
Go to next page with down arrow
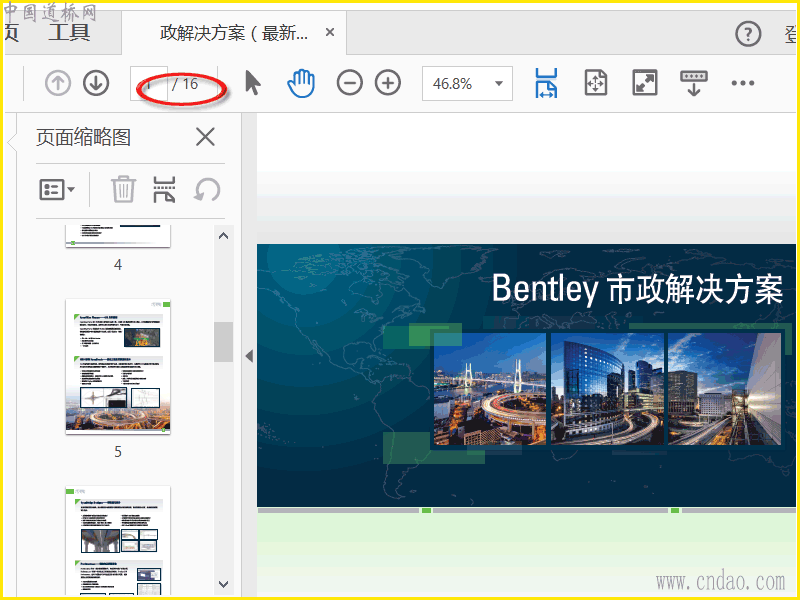pos(96,83)
